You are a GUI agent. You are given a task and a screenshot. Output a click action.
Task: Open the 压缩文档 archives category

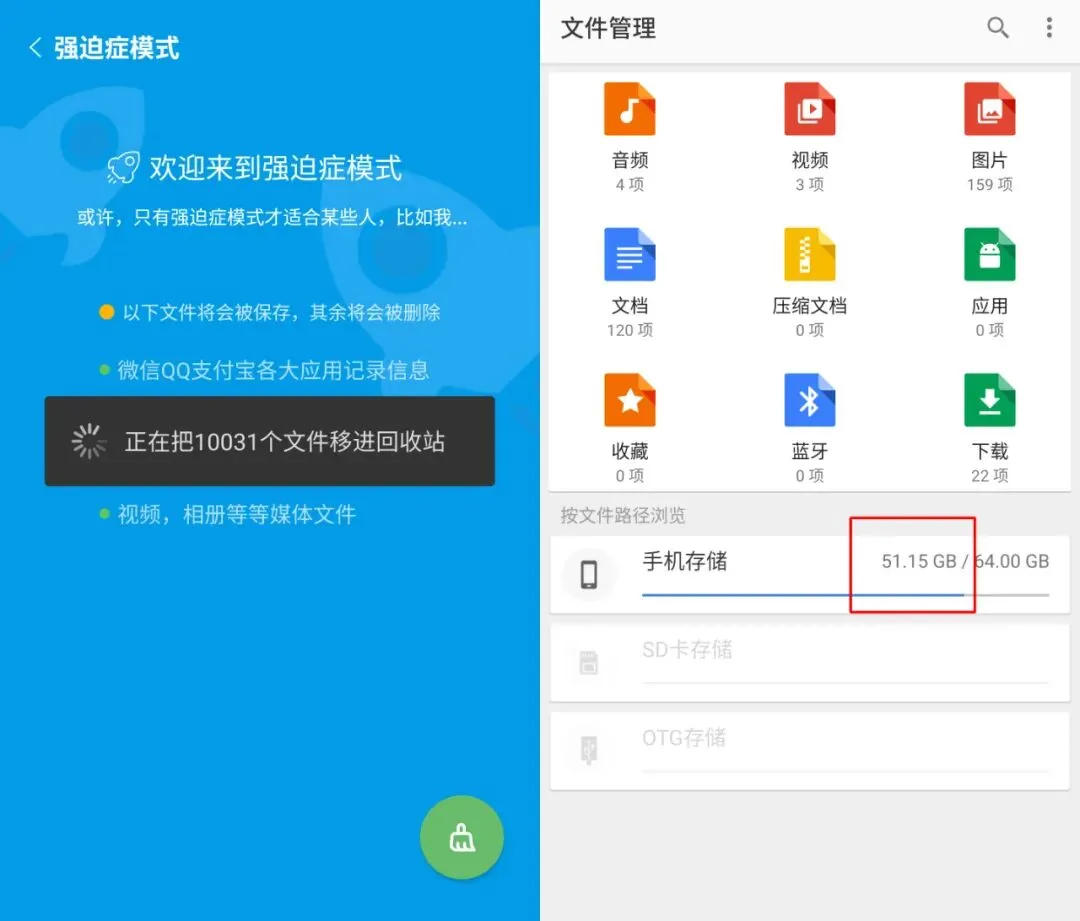tap(809, 283)
